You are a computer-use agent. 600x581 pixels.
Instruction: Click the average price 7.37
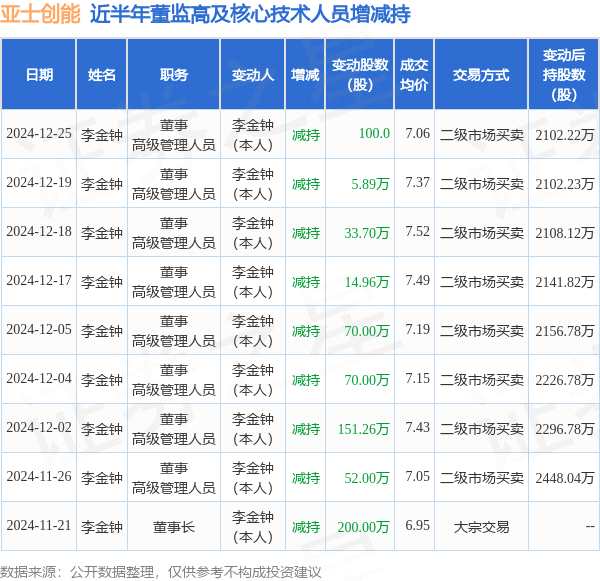[x=417, y=183]
